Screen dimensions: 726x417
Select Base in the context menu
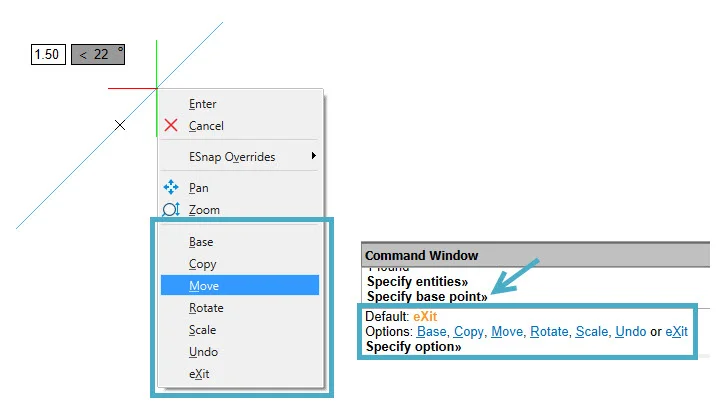pyautogui.click(x=201, y=242)
